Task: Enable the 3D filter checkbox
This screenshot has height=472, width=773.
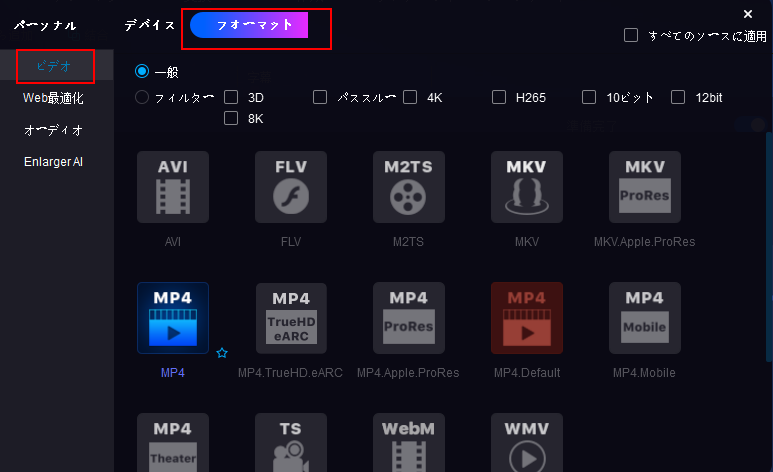Action: (x=231, y=97)
